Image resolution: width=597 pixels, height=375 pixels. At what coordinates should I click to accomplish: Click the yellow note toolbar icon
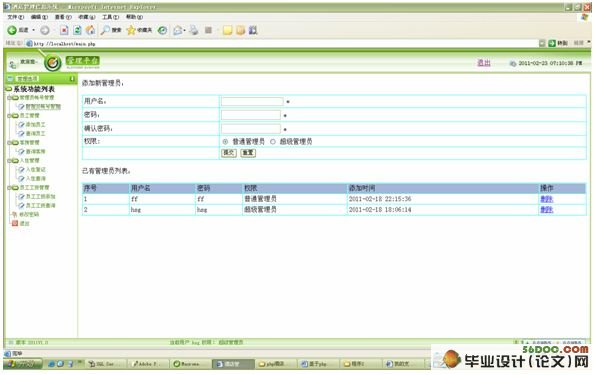[228, 30]
